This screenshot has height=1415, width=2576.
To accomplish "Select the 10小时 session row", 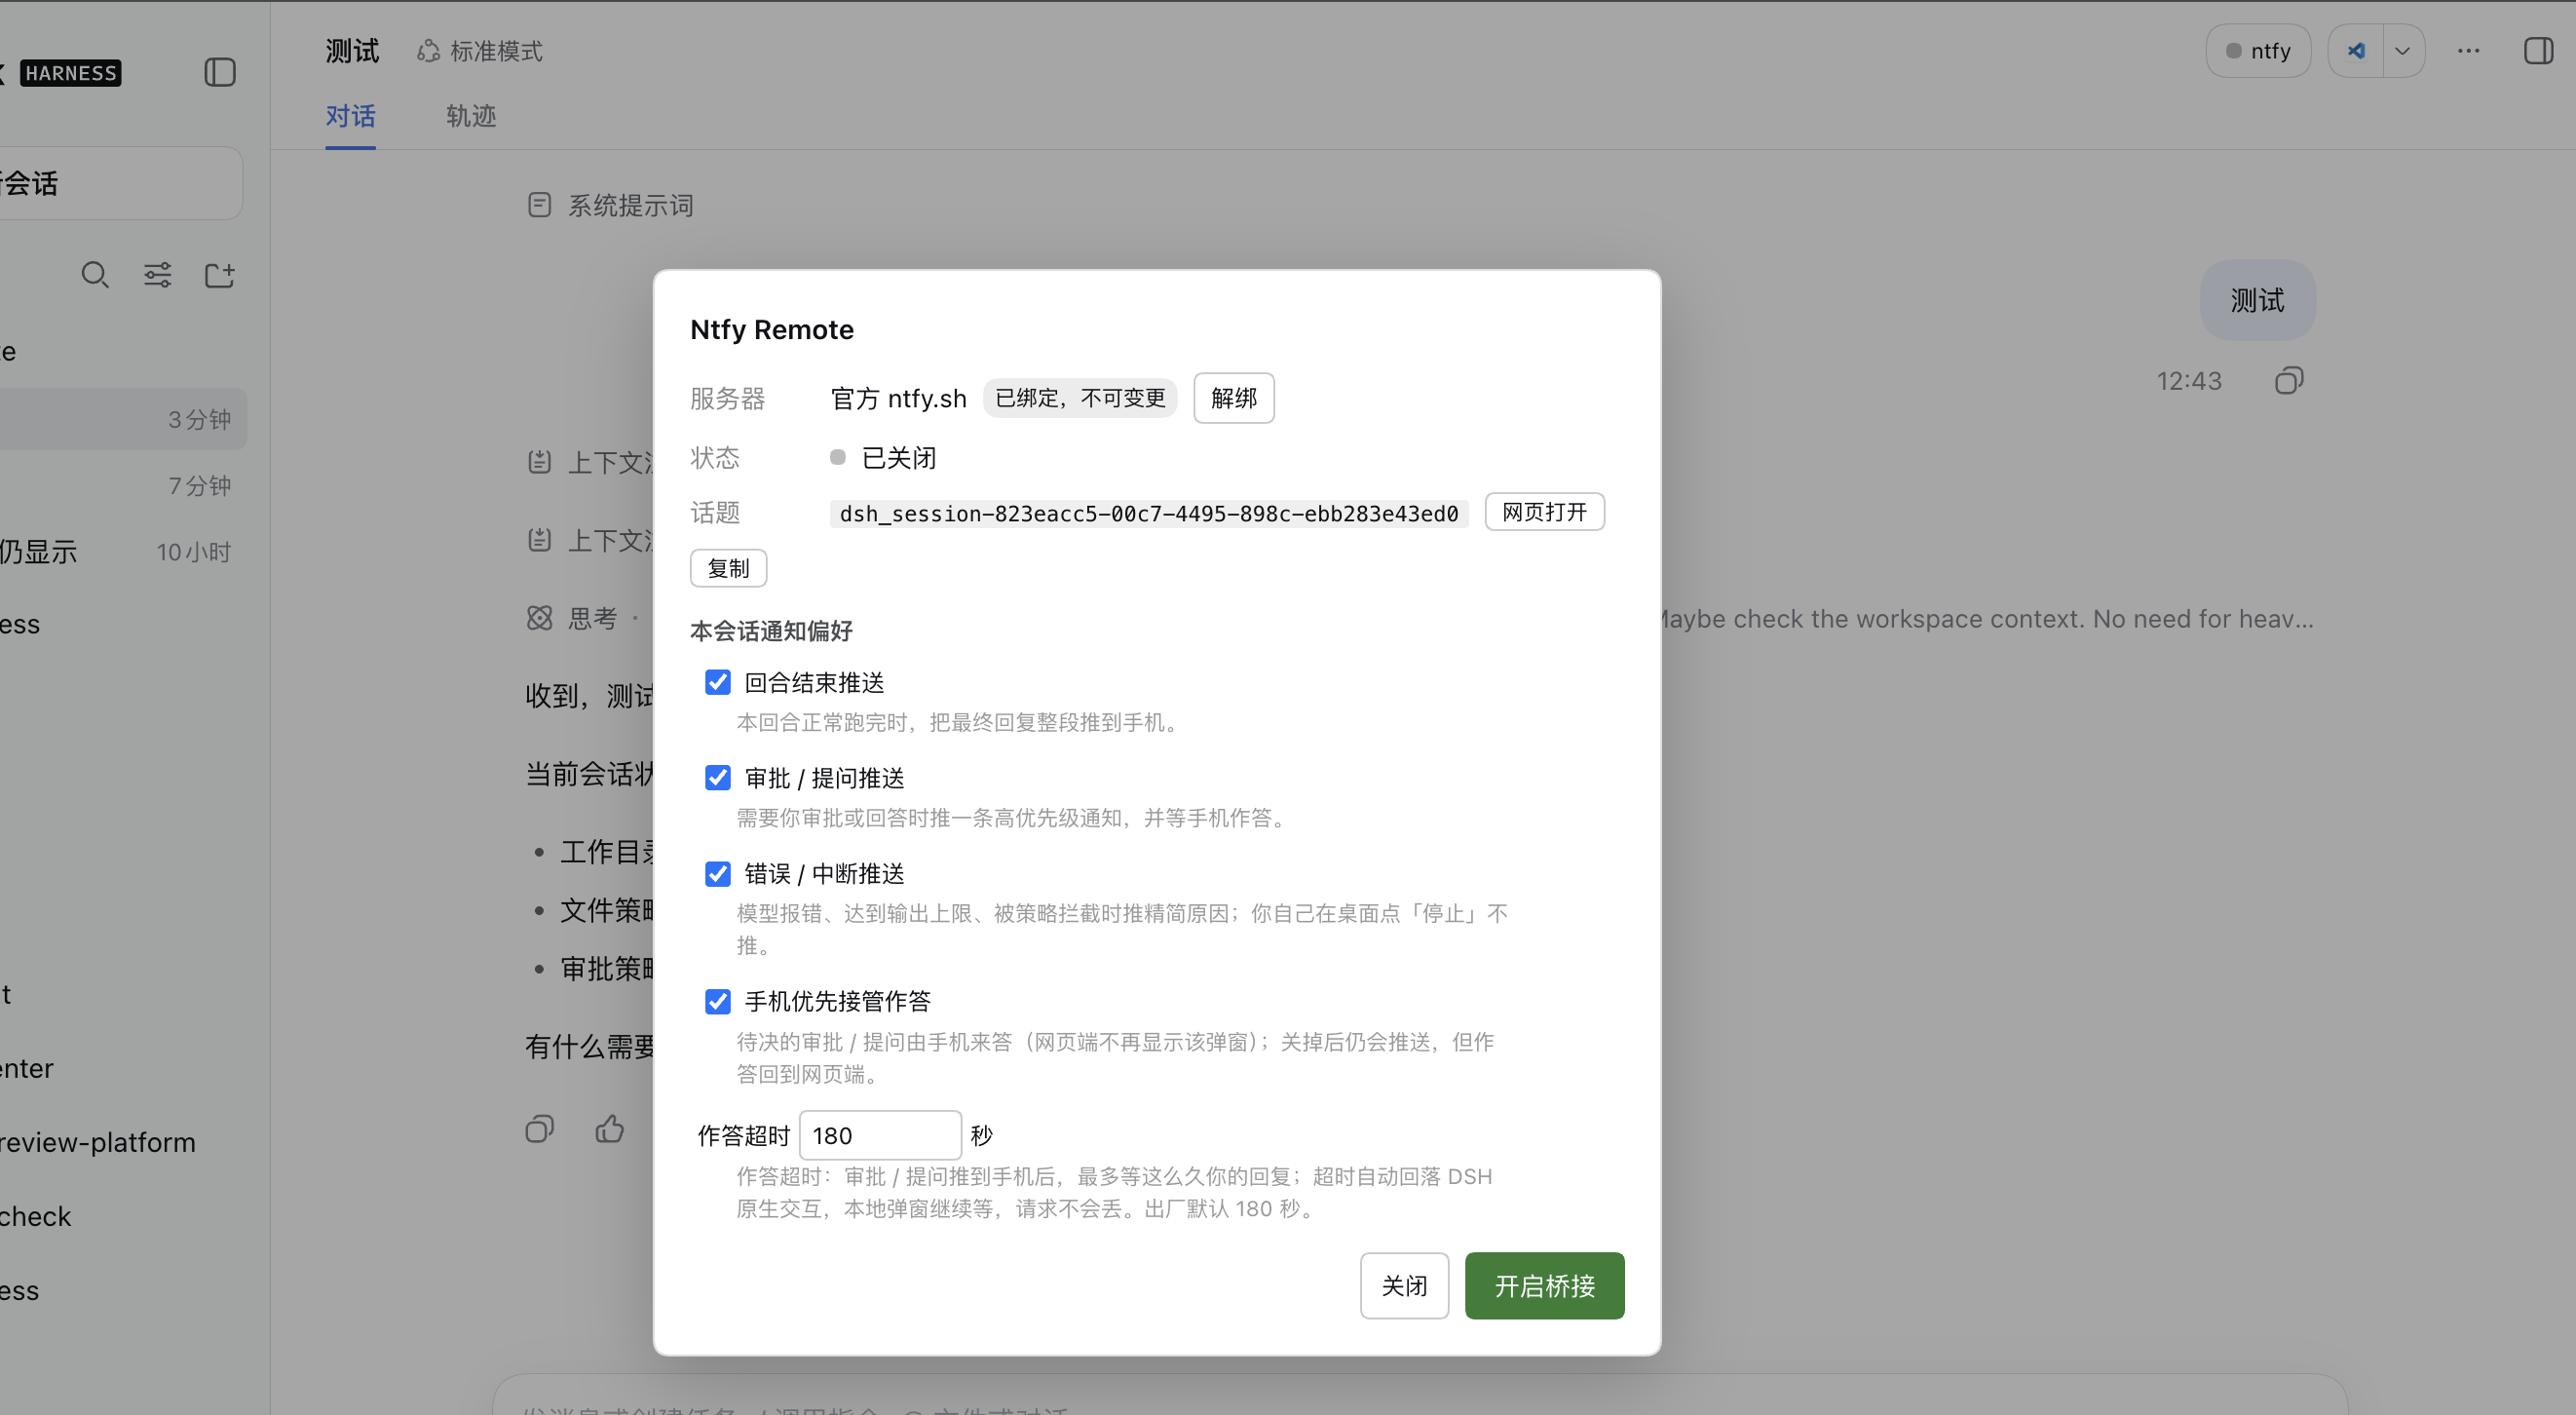I will 122,552.
